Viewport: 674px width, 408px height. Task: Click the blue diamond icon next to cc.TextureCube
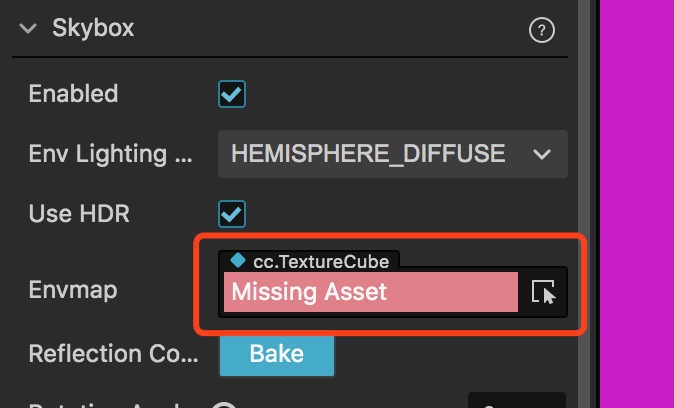pos(237,260)
